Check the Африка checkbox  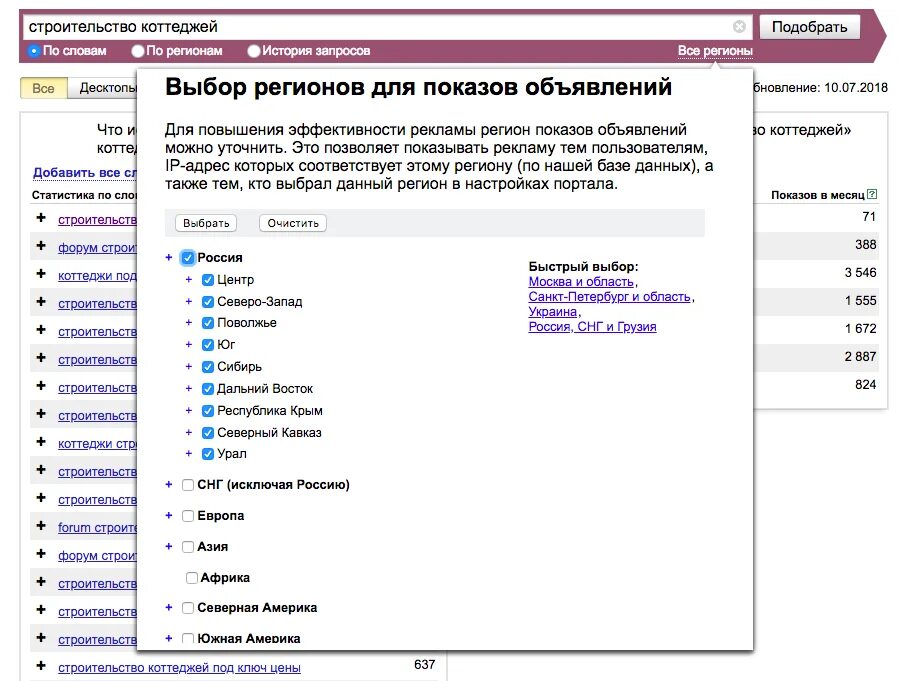[x=191, y=577]
